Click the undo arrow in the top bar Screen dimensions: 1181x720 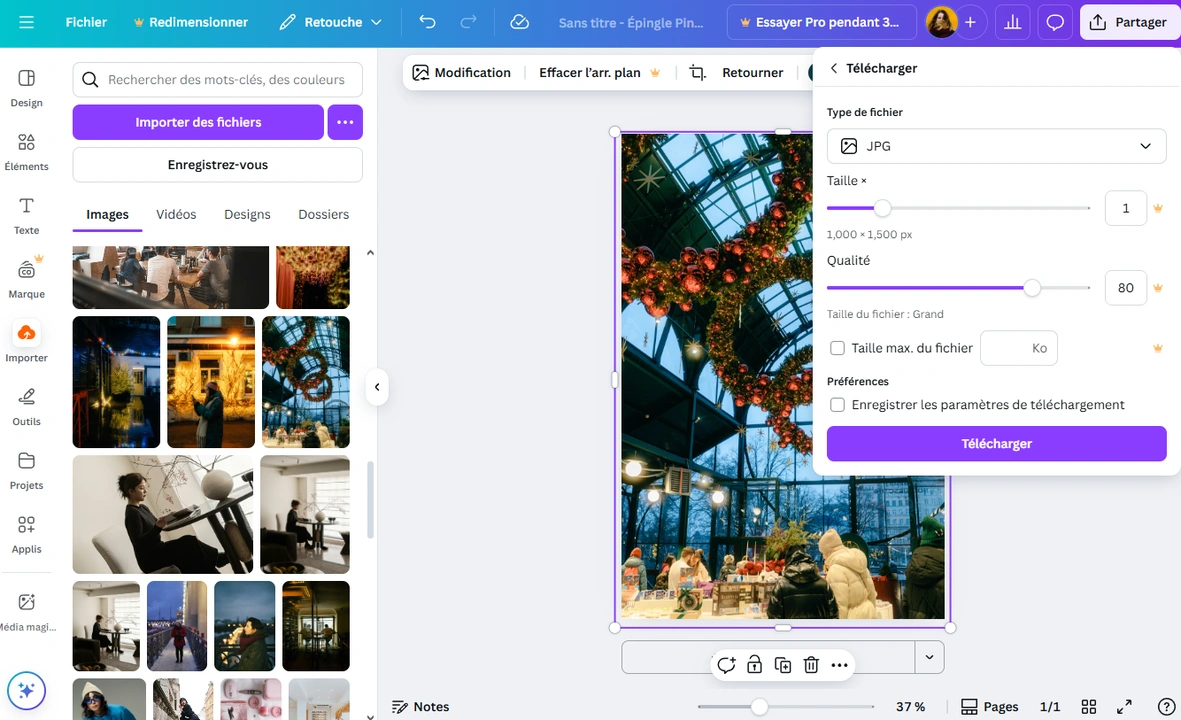[429, 21]
